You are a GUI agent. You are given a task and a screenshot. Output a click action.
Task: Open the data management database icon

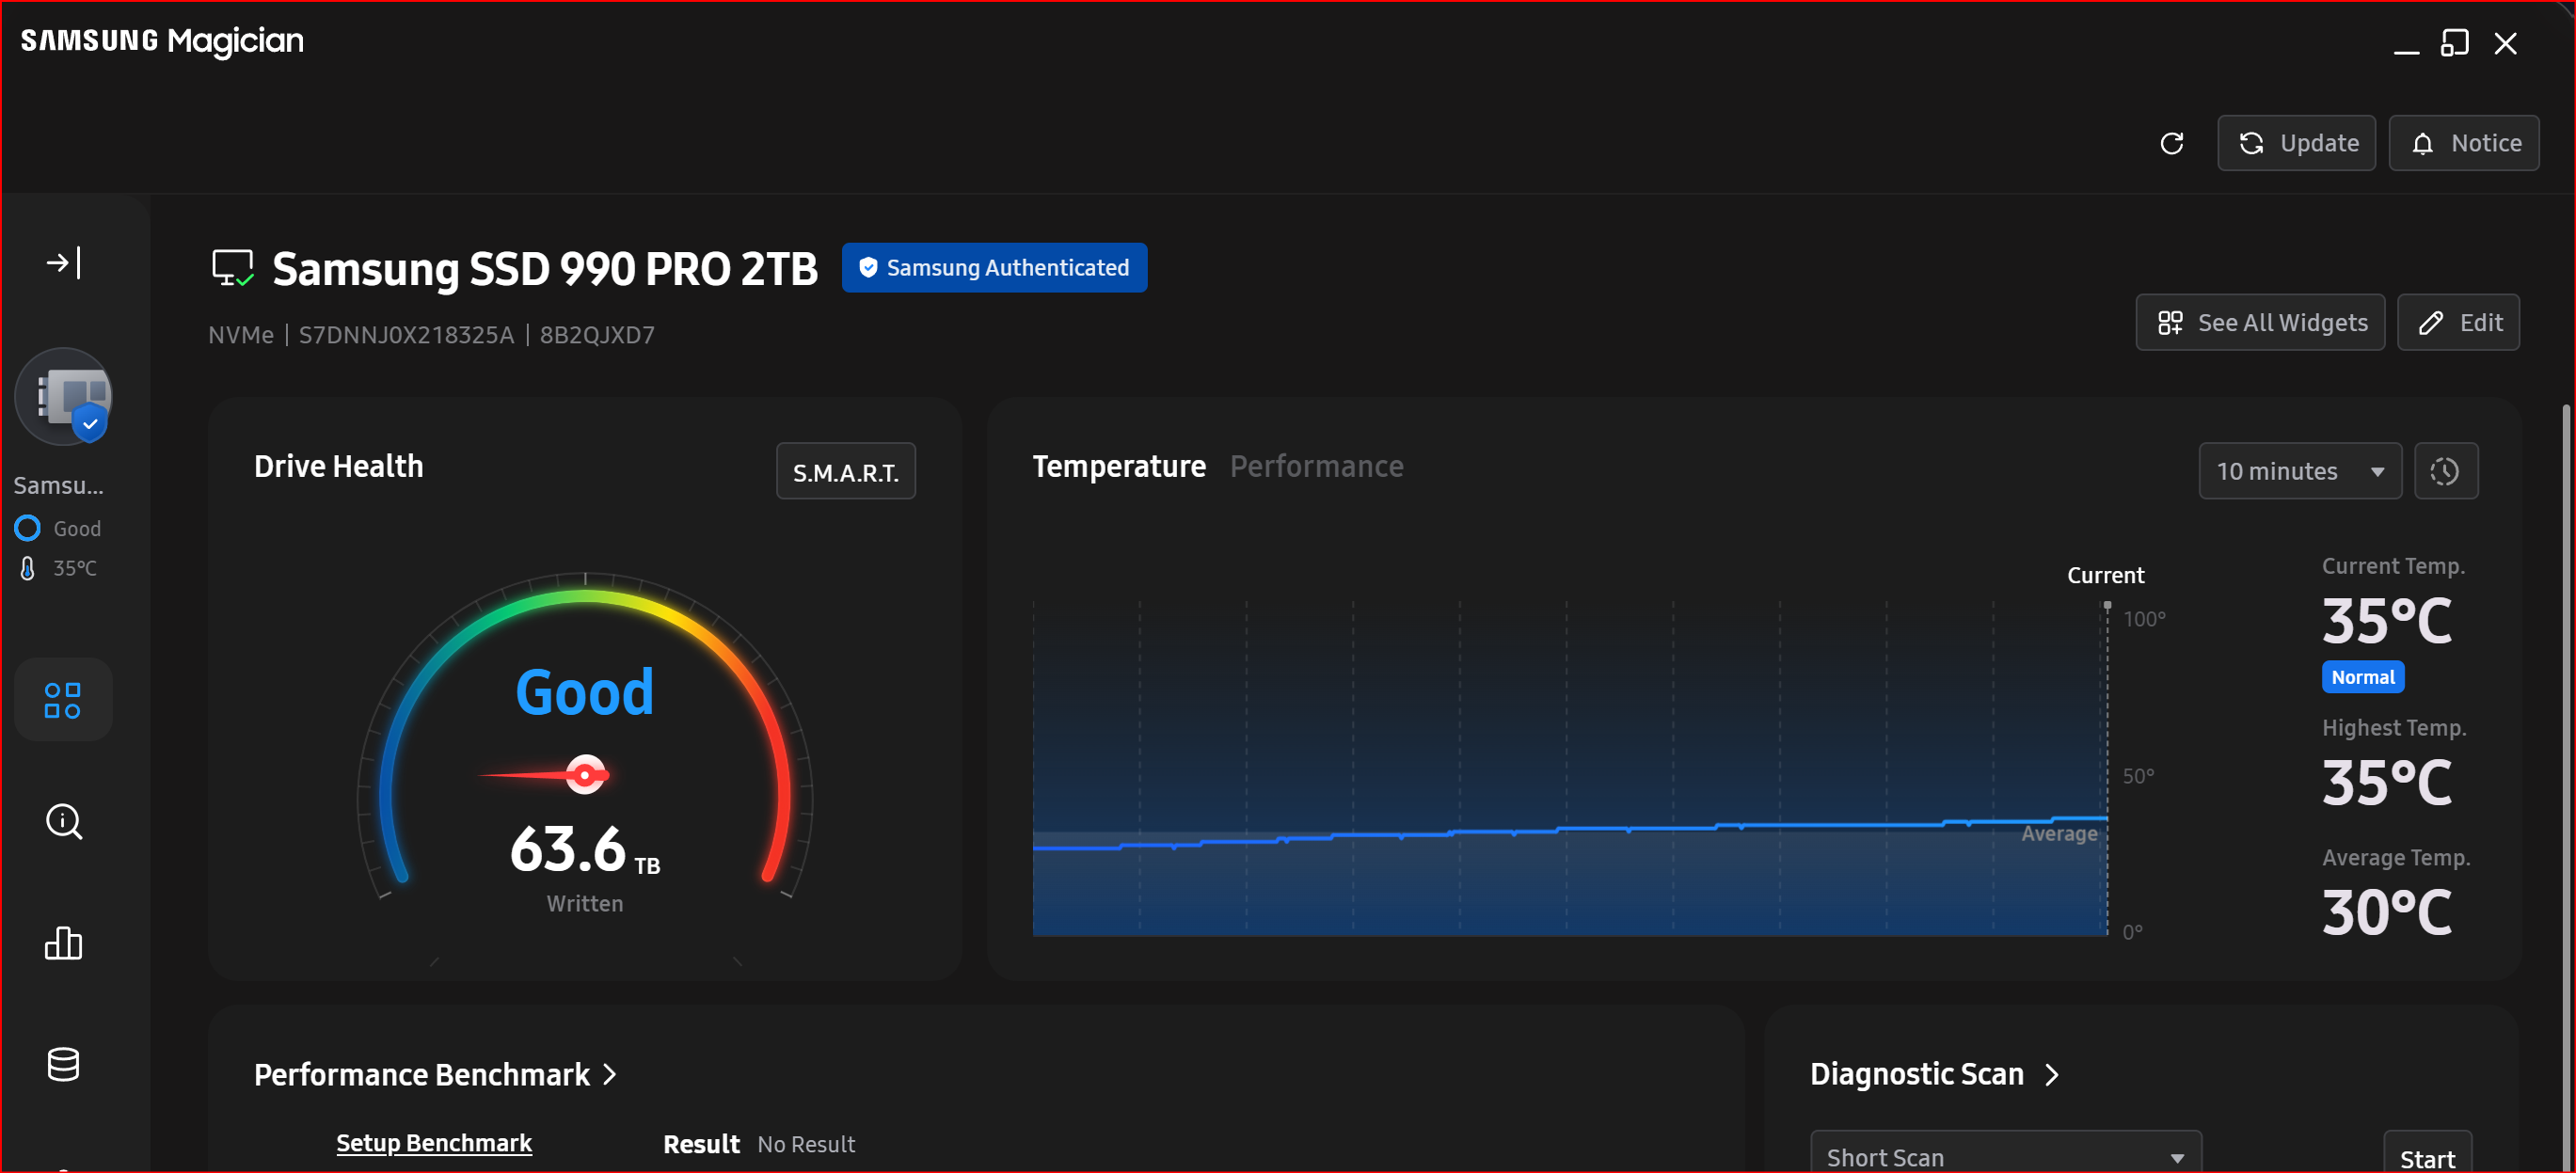pyautogui.click(x=63, y=1065)
